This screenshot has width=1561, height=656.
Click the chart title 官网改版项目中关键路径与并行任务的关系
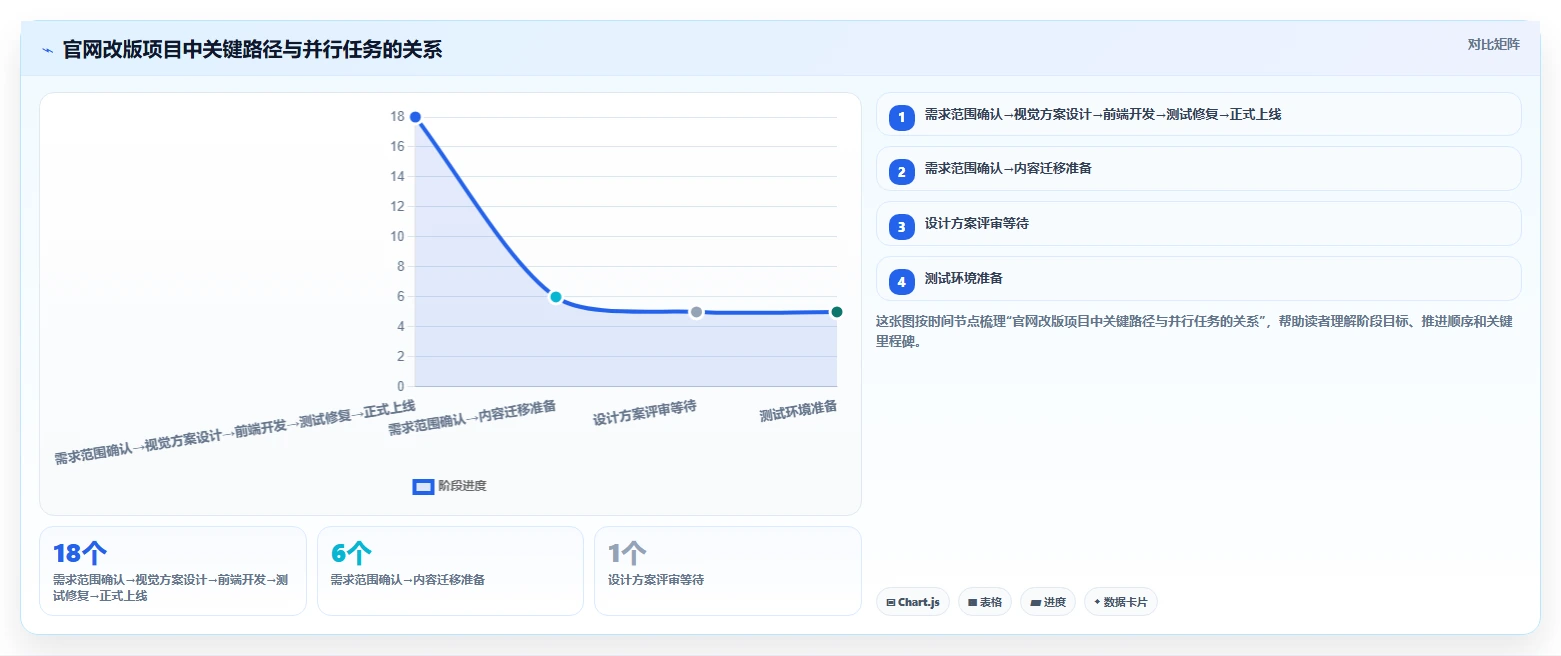pyautogui.click(x=252, y=49)
